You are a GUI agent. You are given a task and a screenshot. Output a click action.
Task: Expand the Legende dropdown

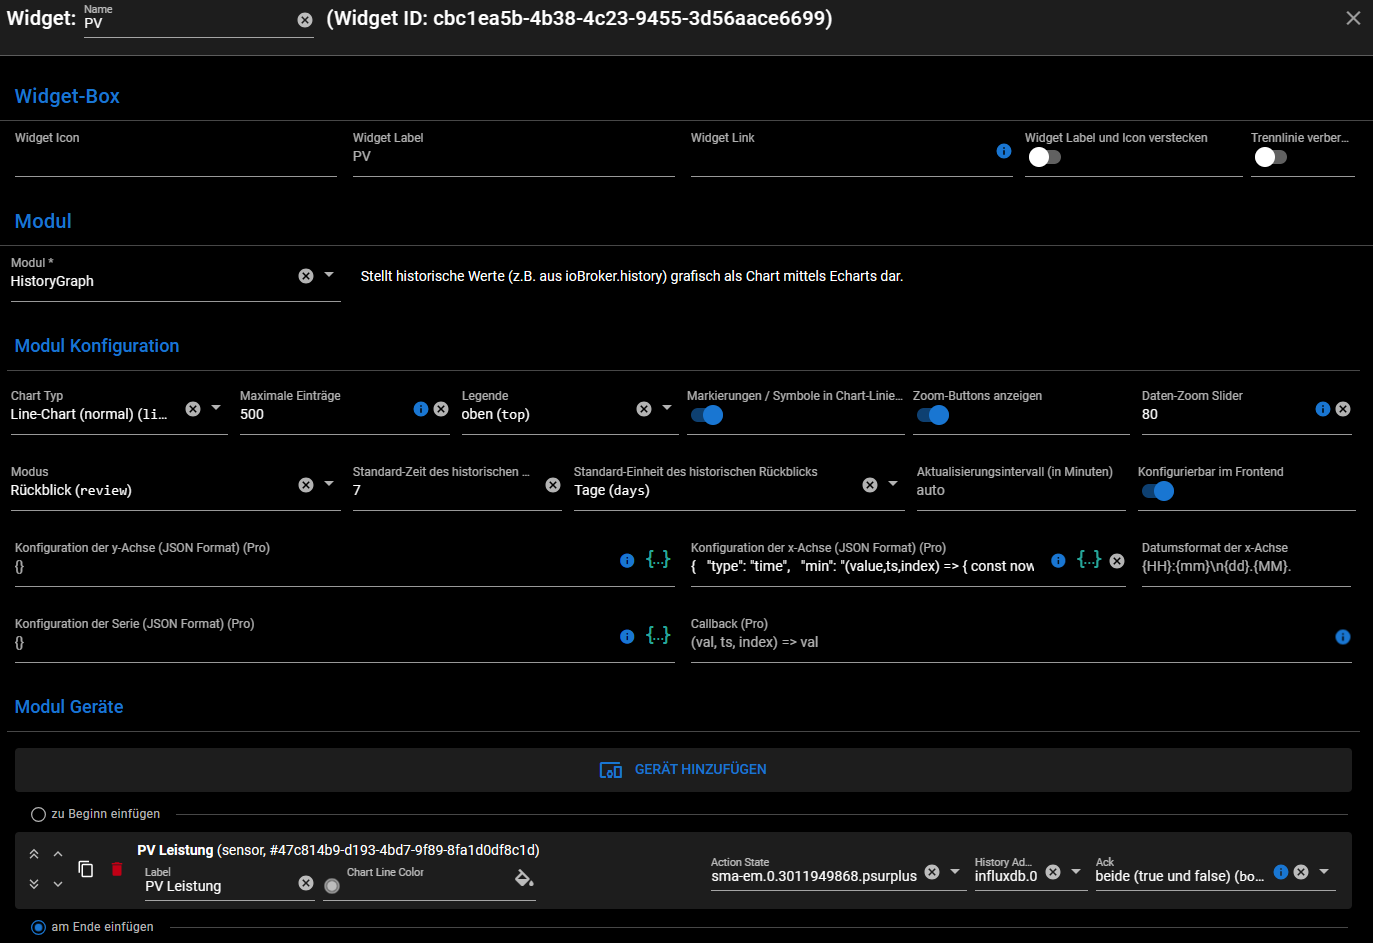coord(667,408)
